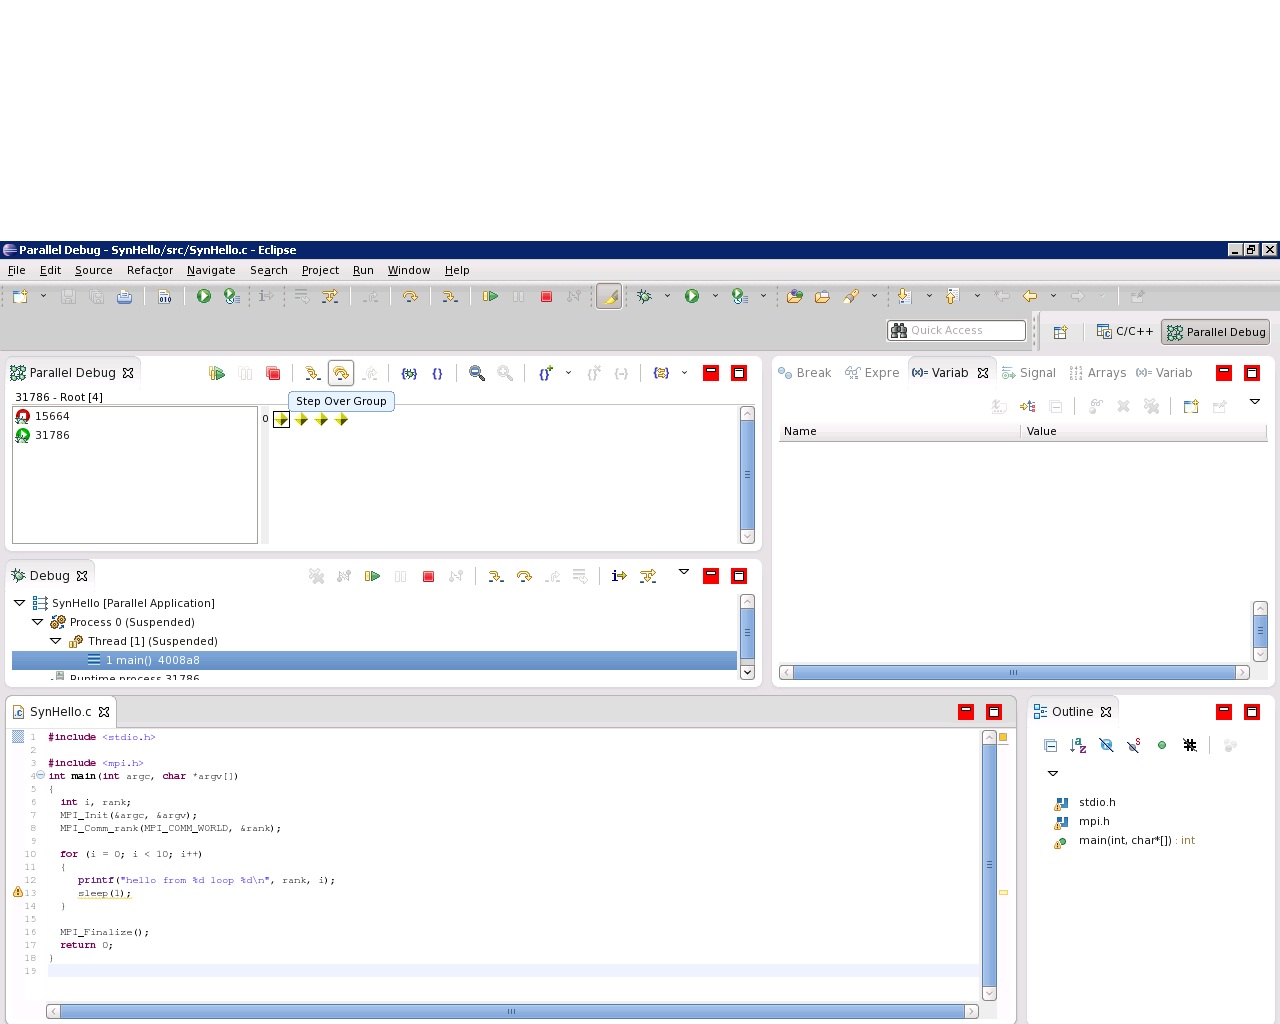The height and width of the screenshot is (1024, 1280).
Task: Click Step Over Group in Parallel Debug
Action: click(341, 373)
